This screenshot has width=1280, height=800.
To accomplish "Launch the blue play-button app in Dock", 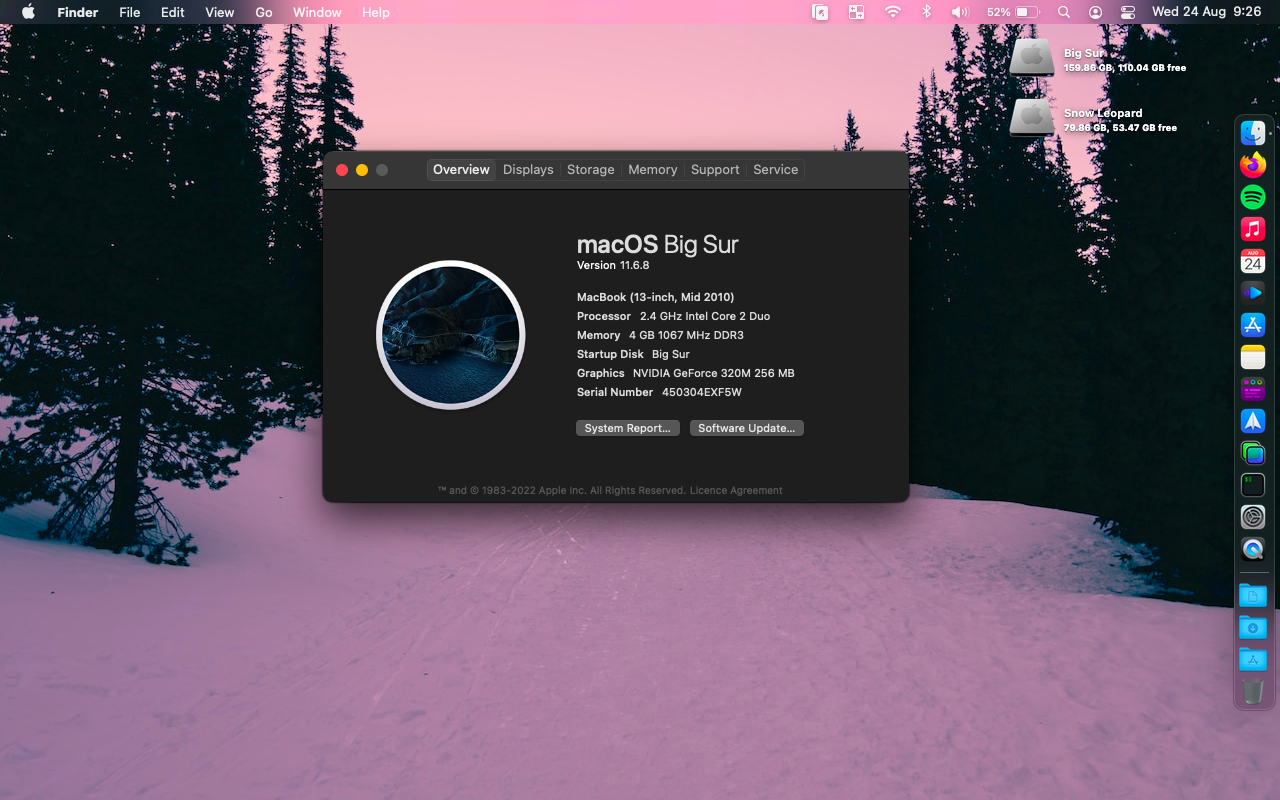I will point(1253,293).
